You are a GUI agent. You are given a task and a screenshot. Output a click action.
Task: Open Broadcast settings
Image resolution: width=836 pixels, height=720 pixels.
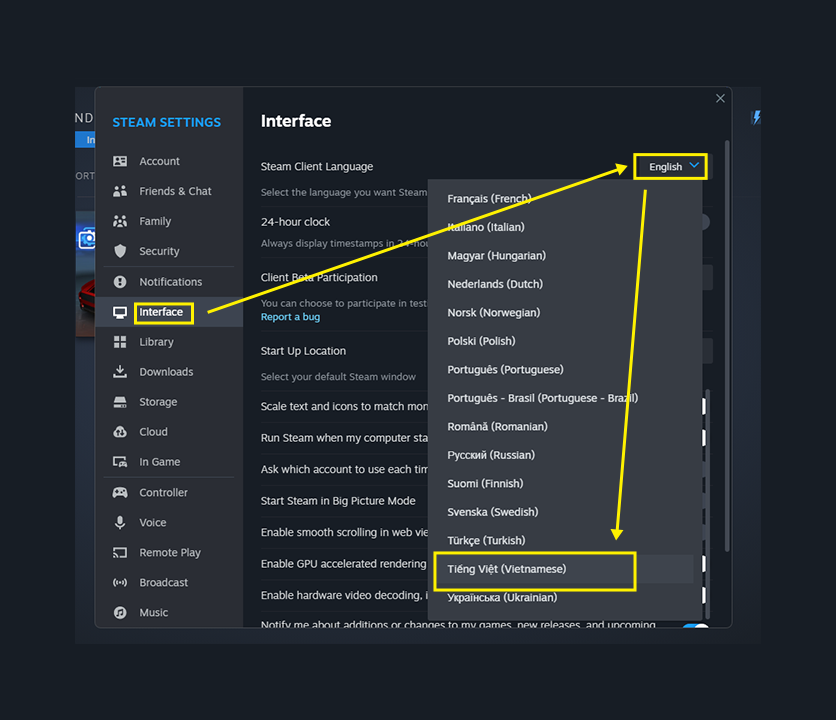(x=168, y=582)
